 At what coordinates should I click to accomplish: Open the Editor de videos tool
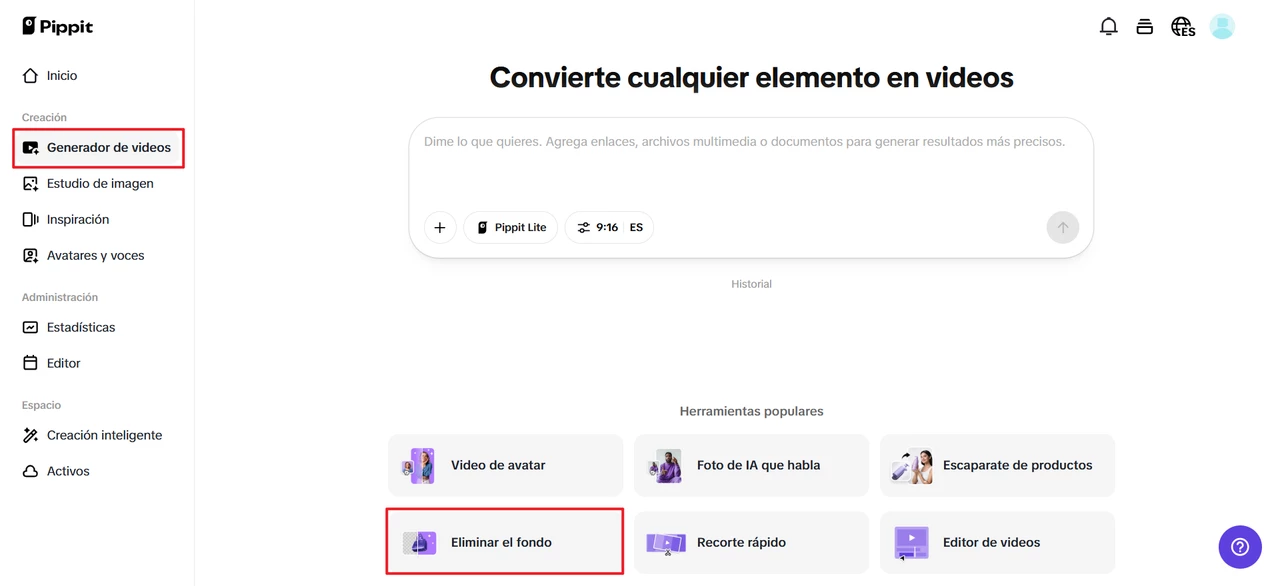tap(996, 542)
